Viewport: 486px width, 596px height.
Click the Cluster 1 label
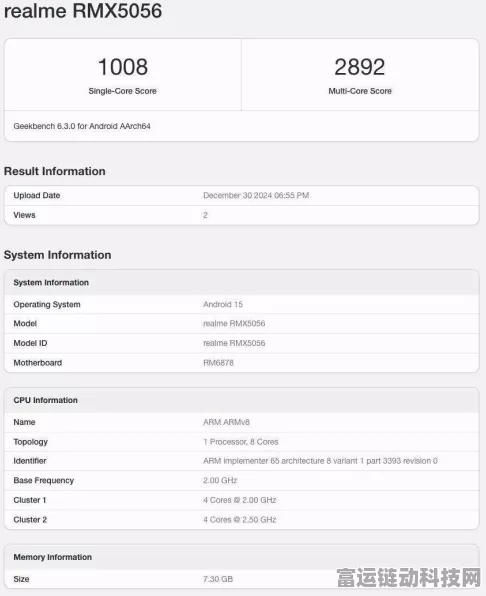(30, 500)
